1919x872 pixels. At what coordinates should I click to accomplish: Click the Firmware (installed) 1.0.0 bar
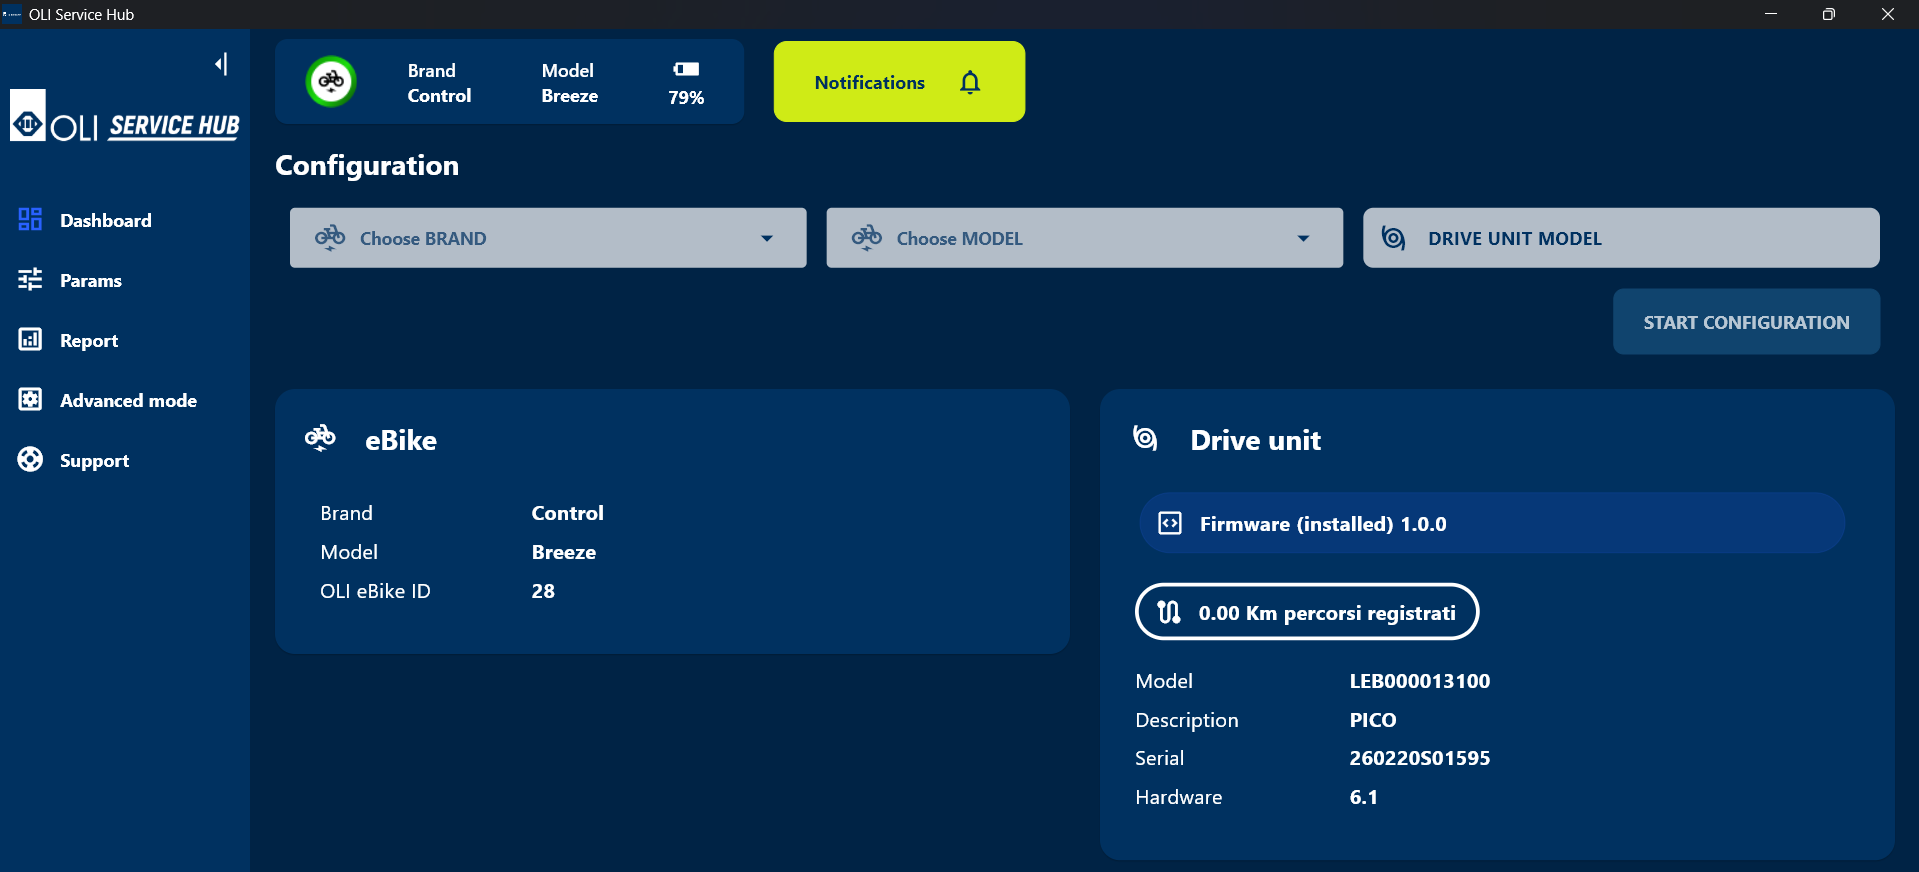pyautogui.click(x=1492, y=523)
